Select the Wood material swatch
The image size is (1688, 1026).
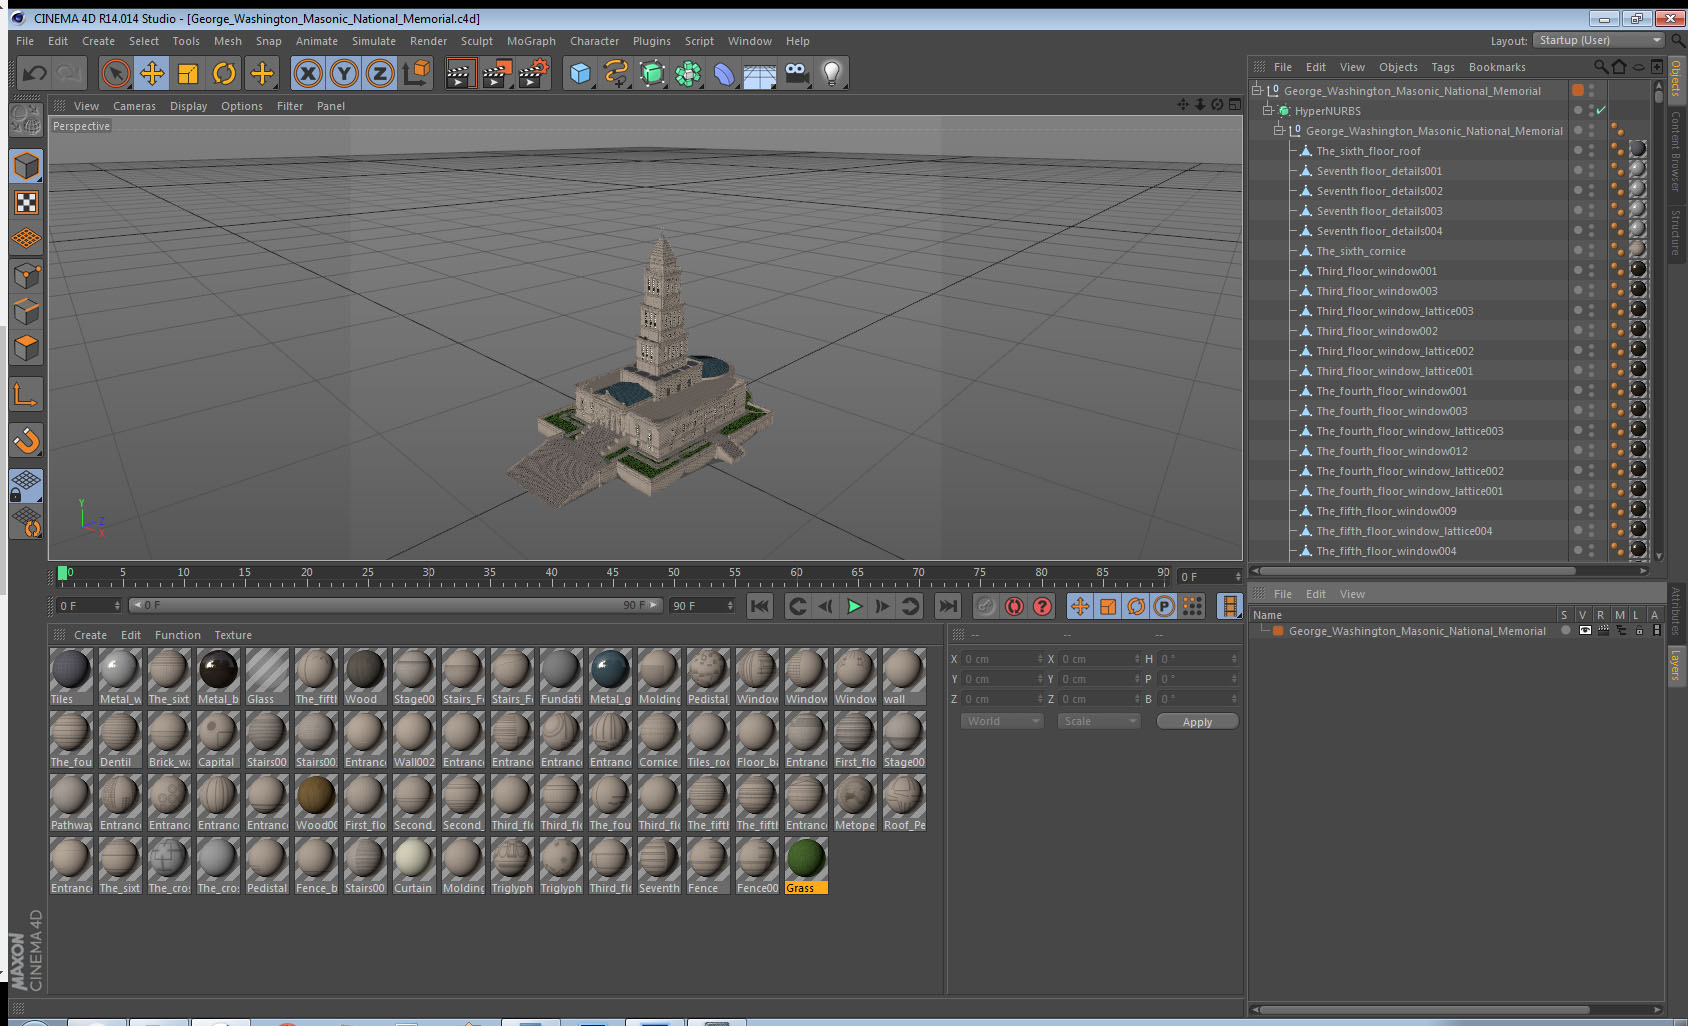[x=365, y=677]
